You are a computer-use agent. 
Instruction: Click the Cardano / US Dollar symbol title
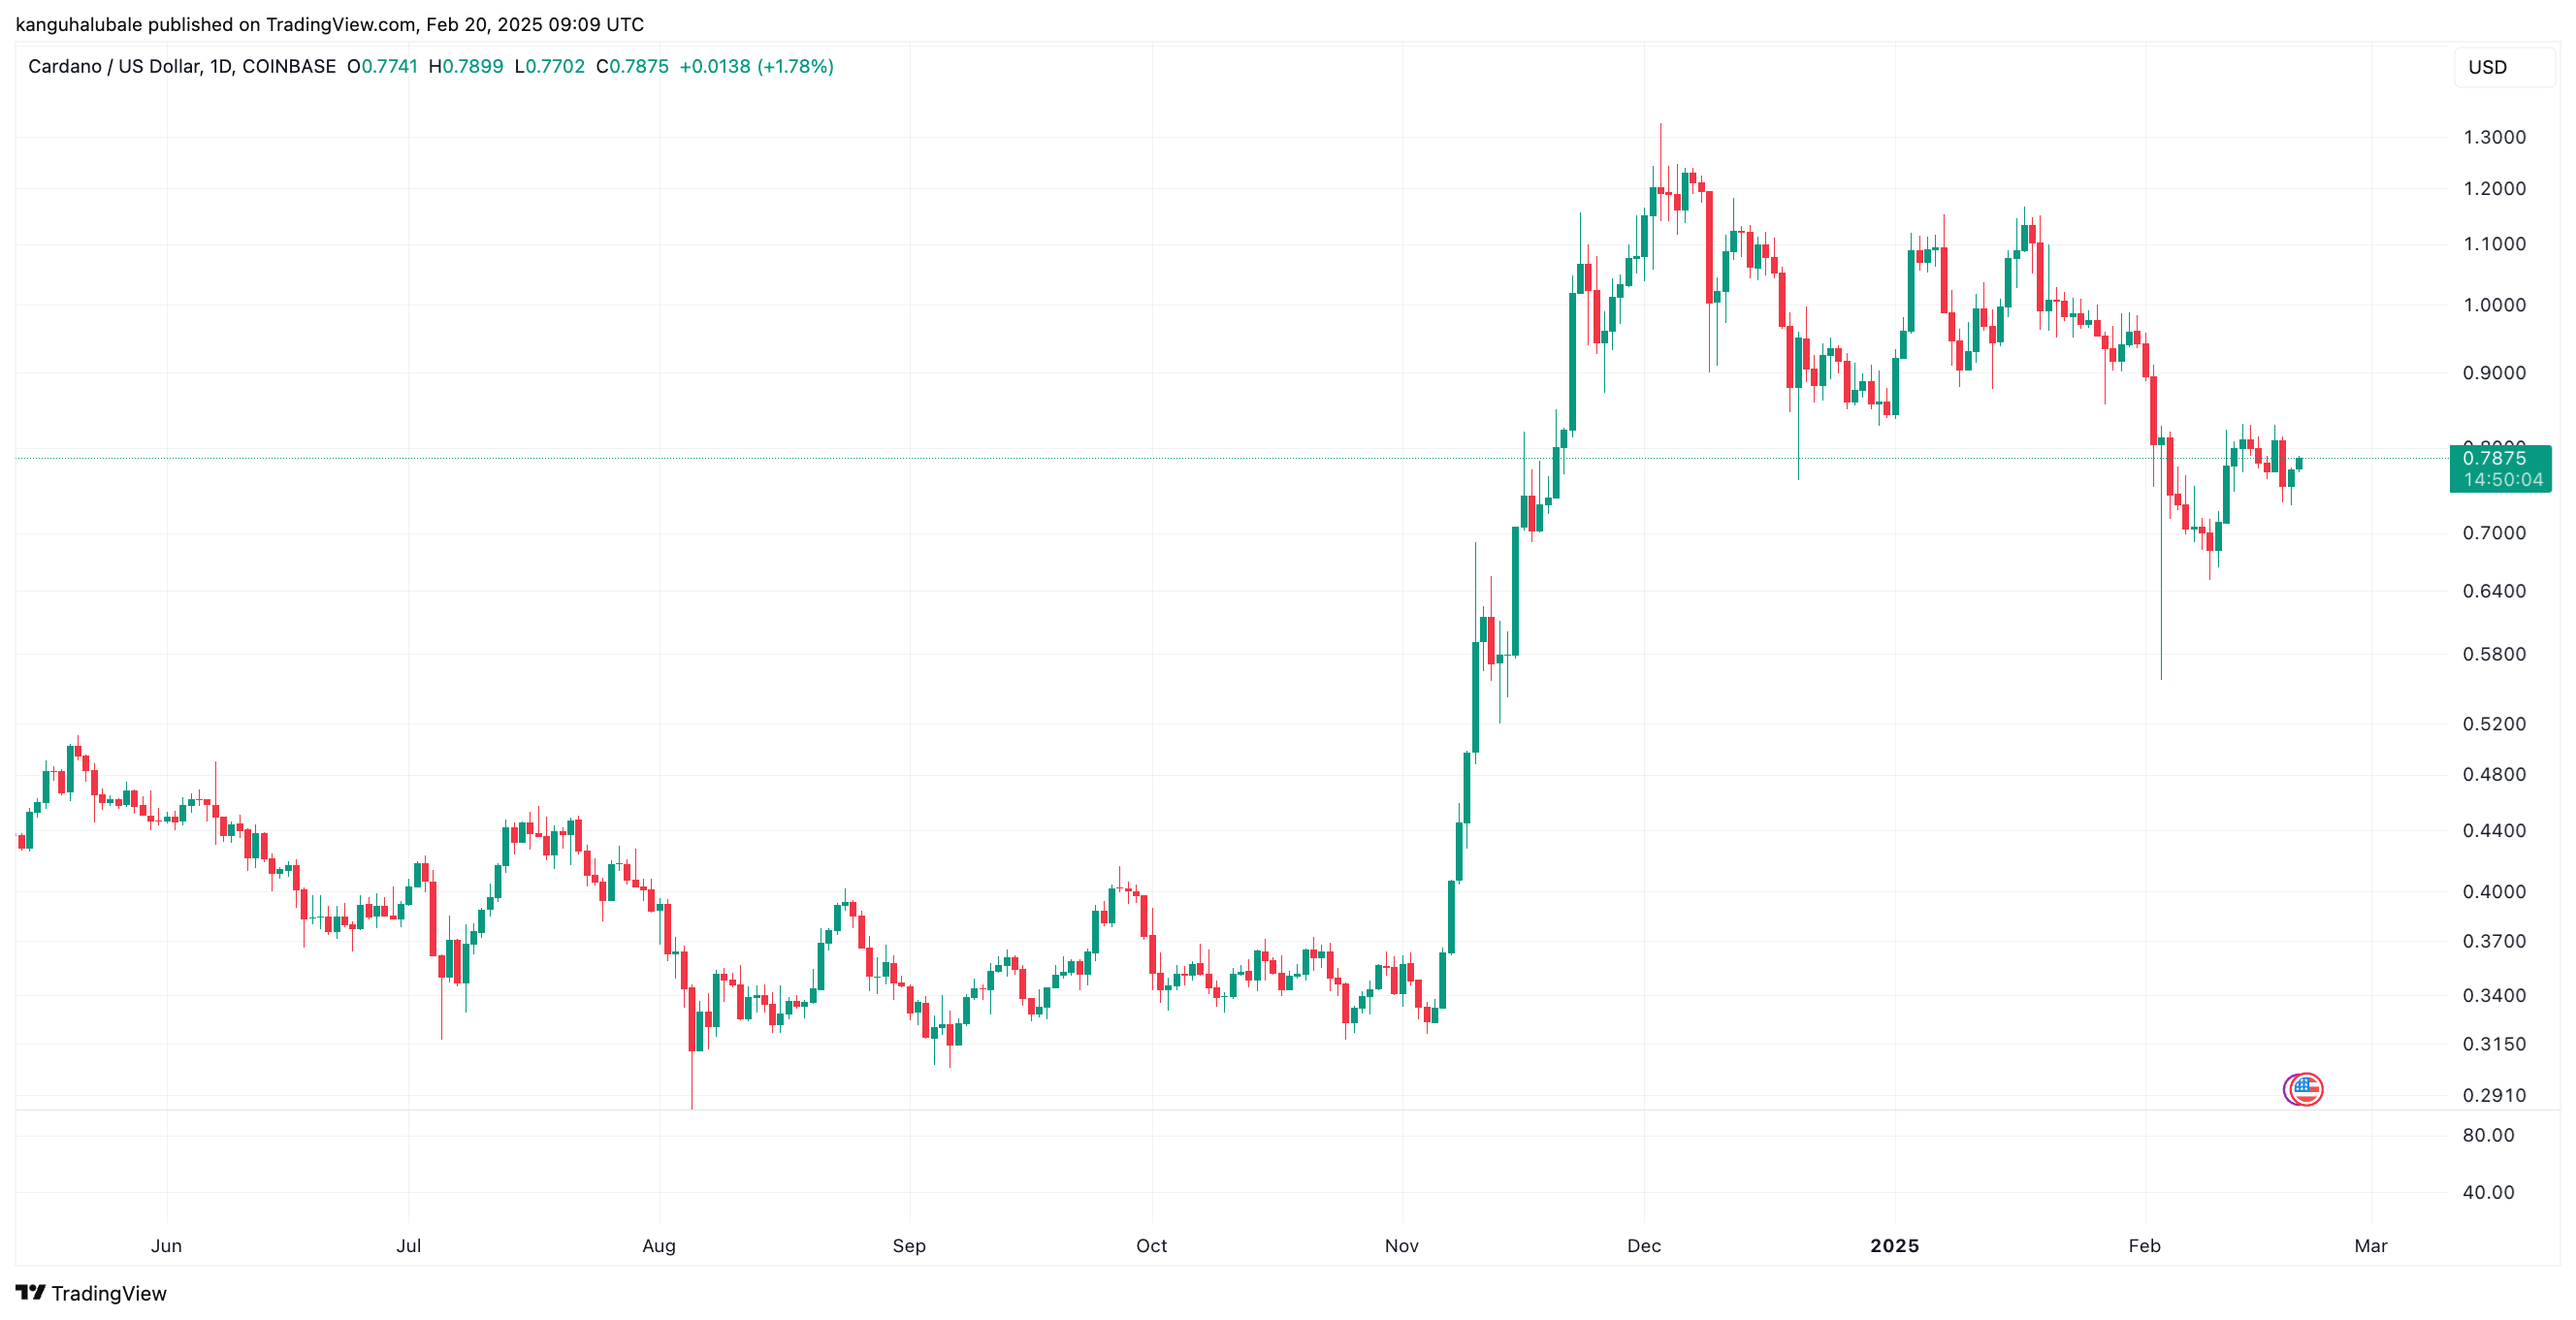pyautogui.click(x=181, y=66)
